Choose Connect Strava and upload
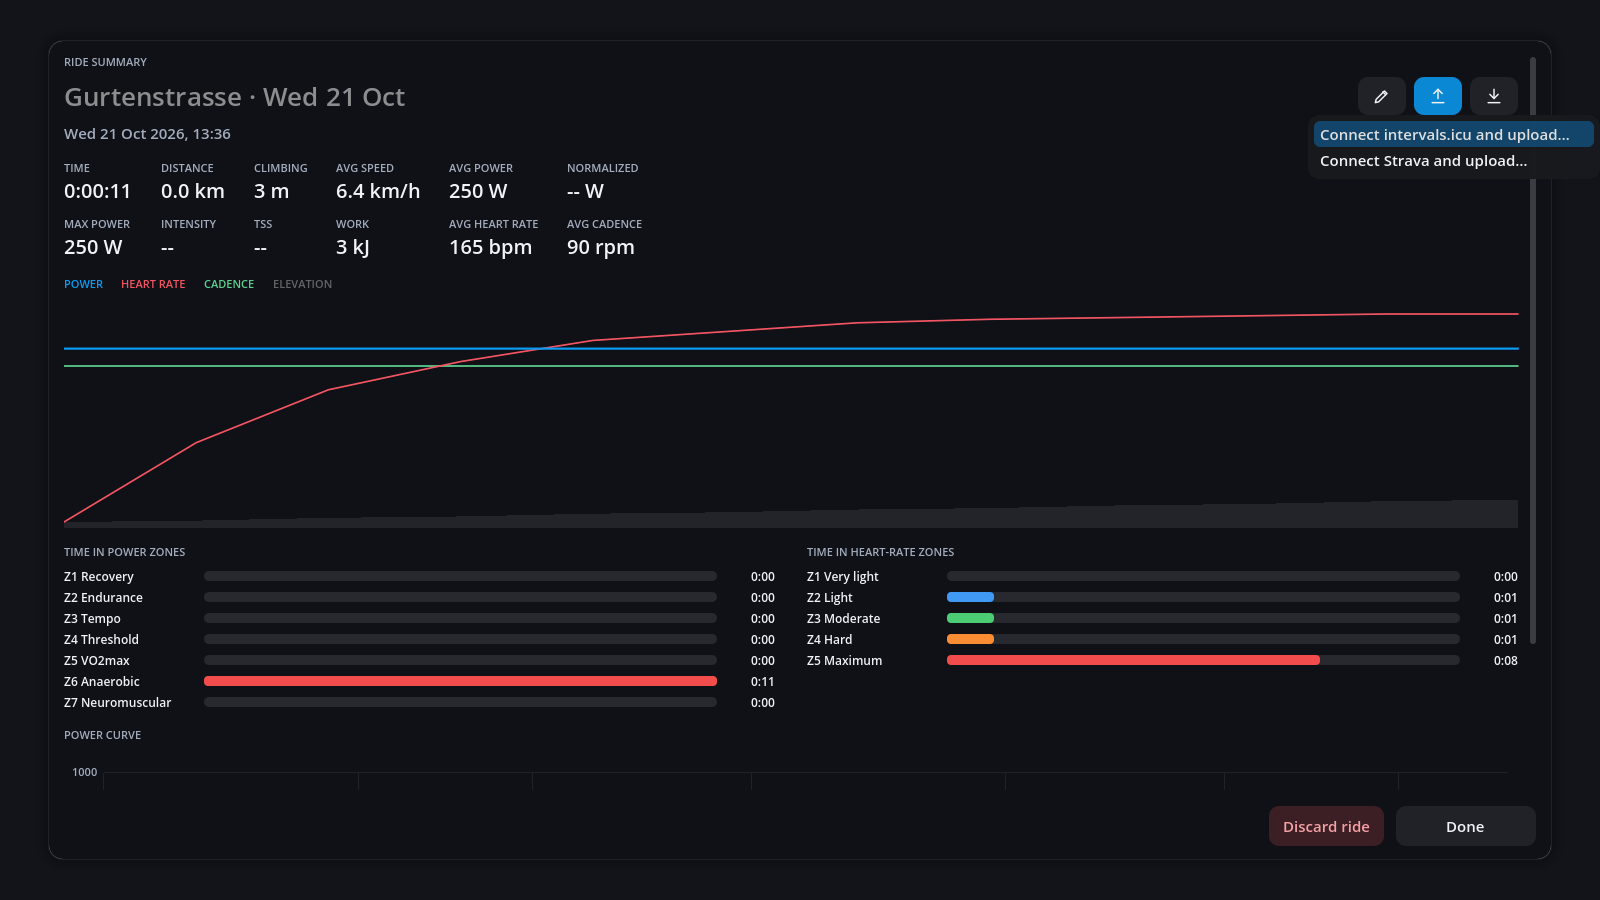 1453,161
